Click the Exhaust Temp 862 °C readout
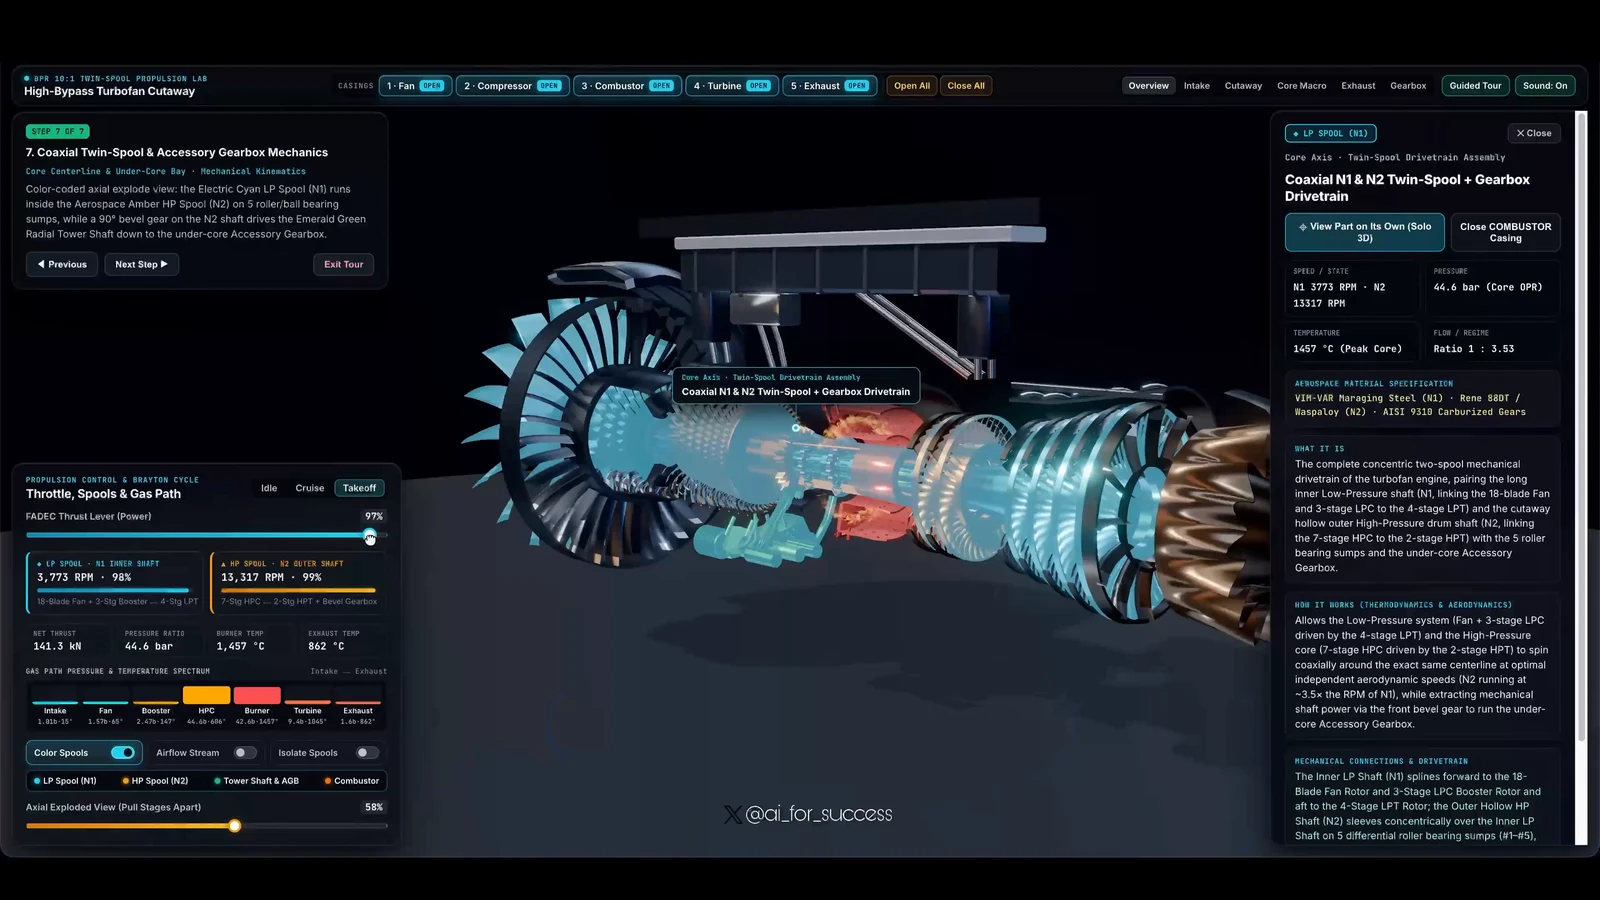 pos(343,641)
